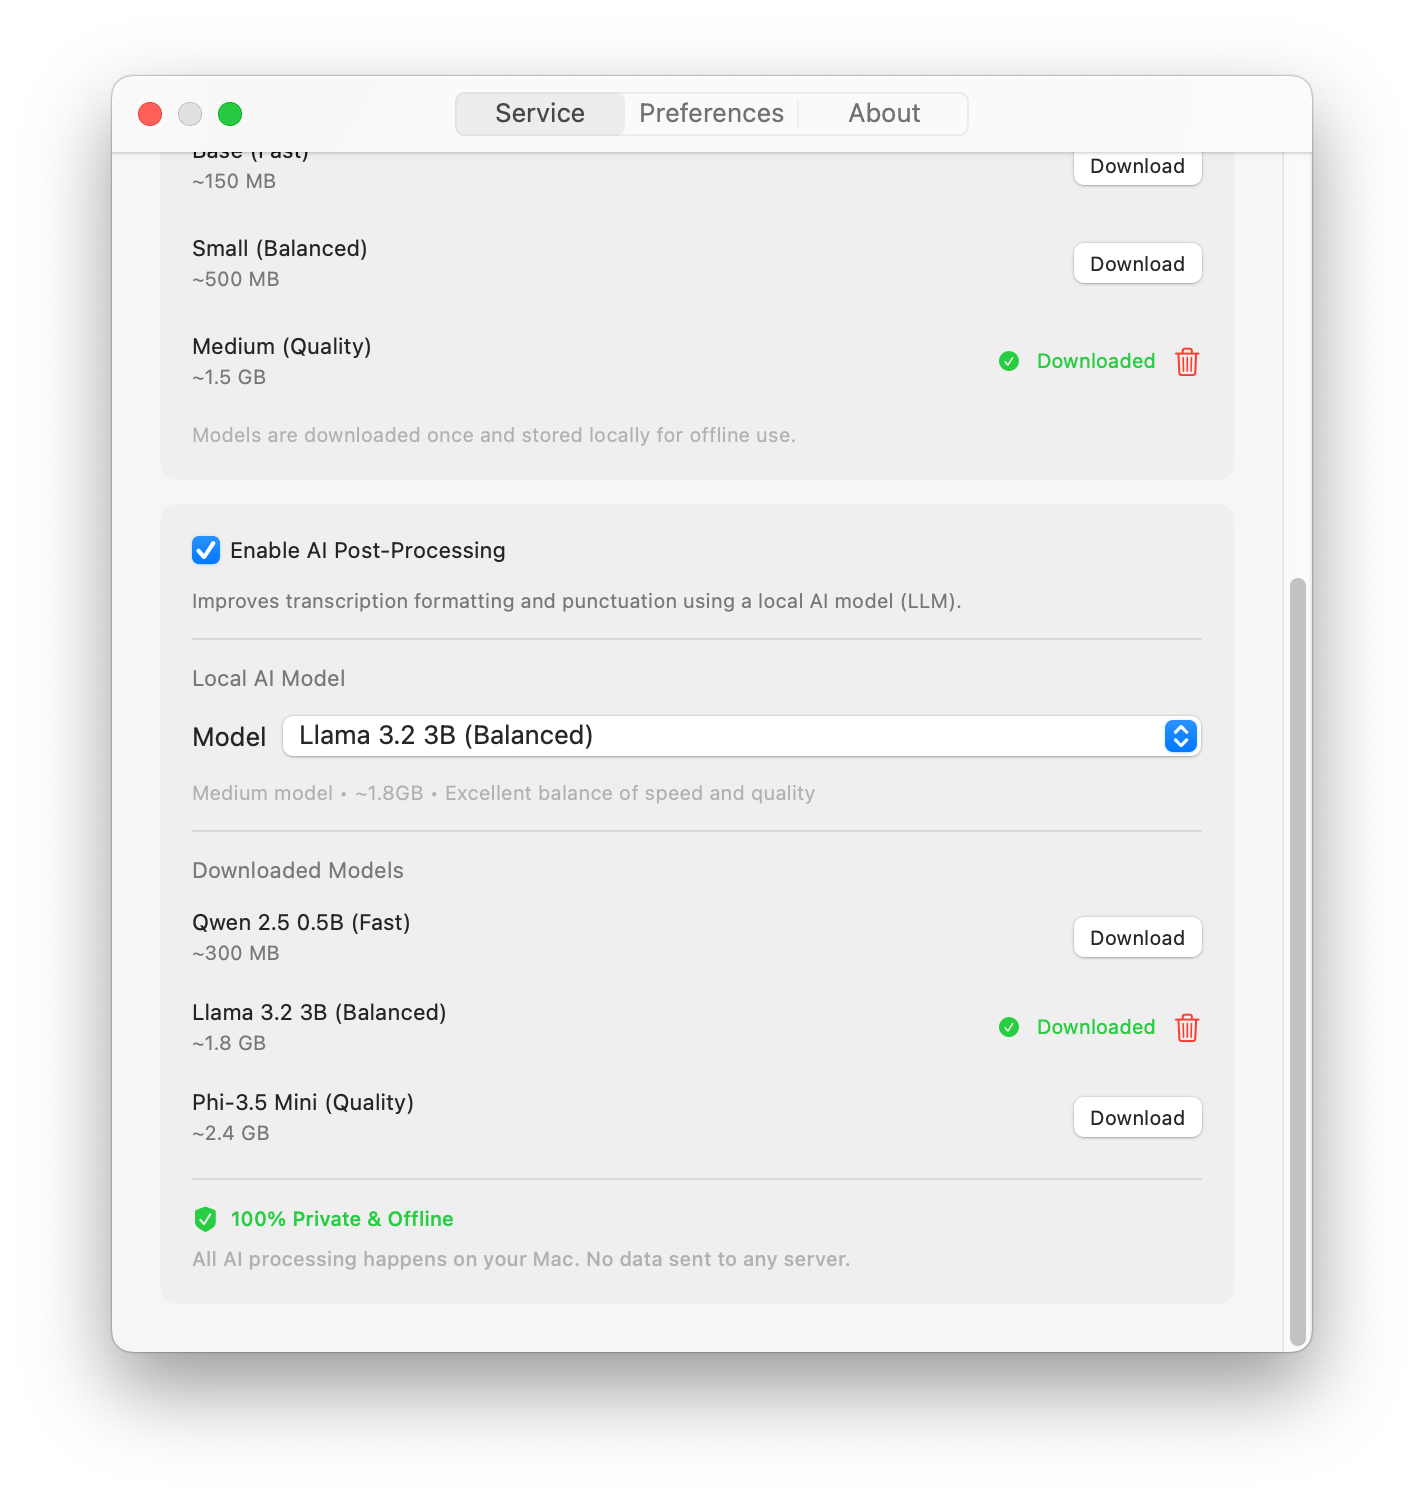Screen dimensions: 1424x1500
Task: Disable the AI Post-Processing checkbox
Action: 206,550
